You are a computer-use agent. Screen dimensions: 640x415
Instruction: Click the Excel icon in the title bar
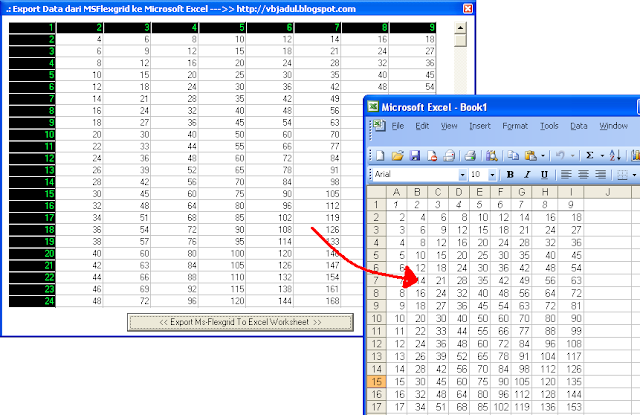373,107
